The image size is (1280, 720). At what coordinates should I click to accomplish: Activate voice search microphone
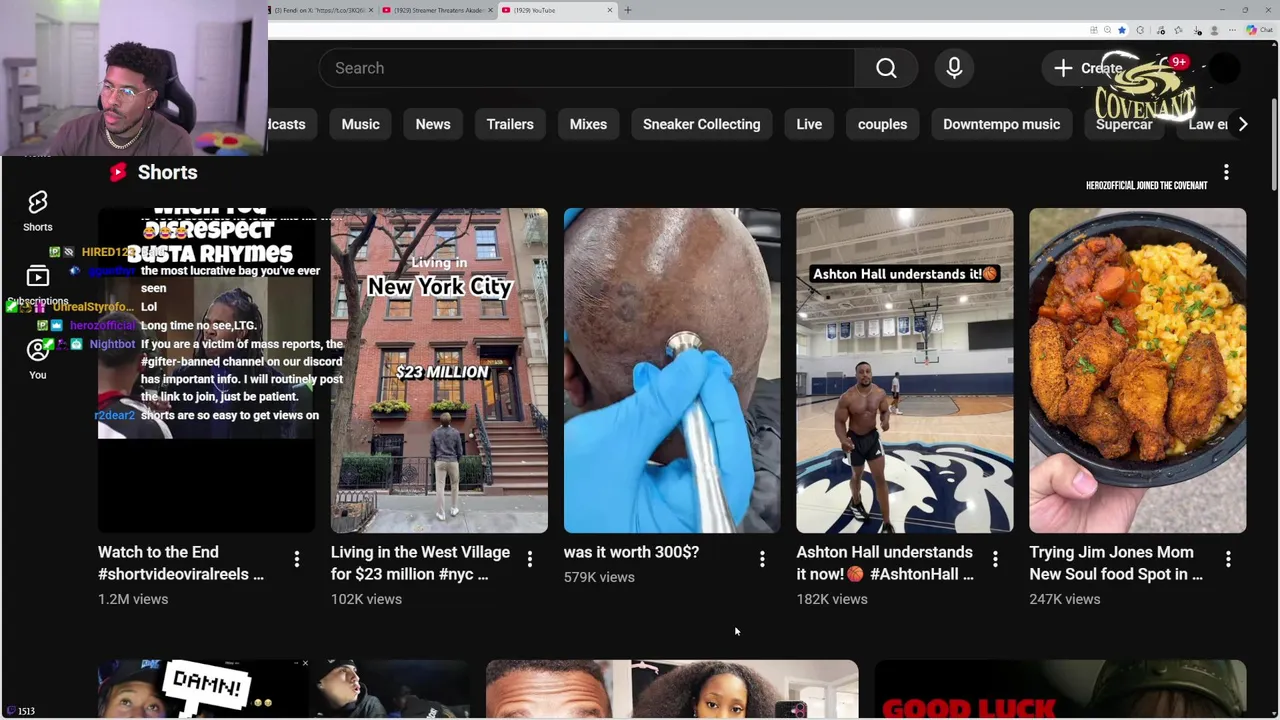[x=954, y=68]
